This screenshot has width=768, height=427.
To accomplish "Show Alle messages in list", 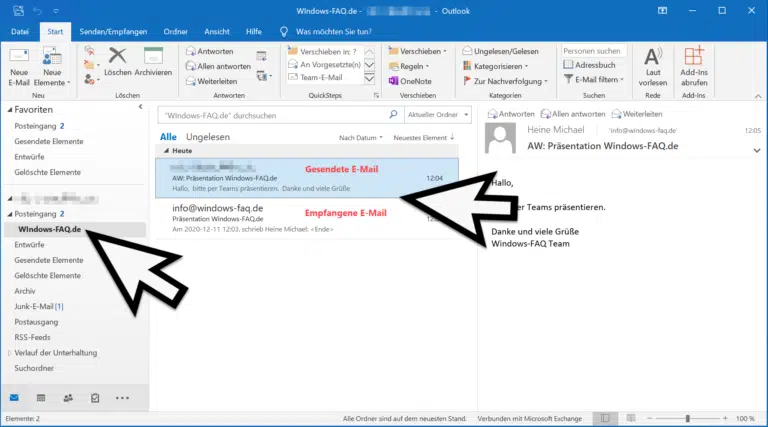I will pyautogui.click(x=168, y=136).
